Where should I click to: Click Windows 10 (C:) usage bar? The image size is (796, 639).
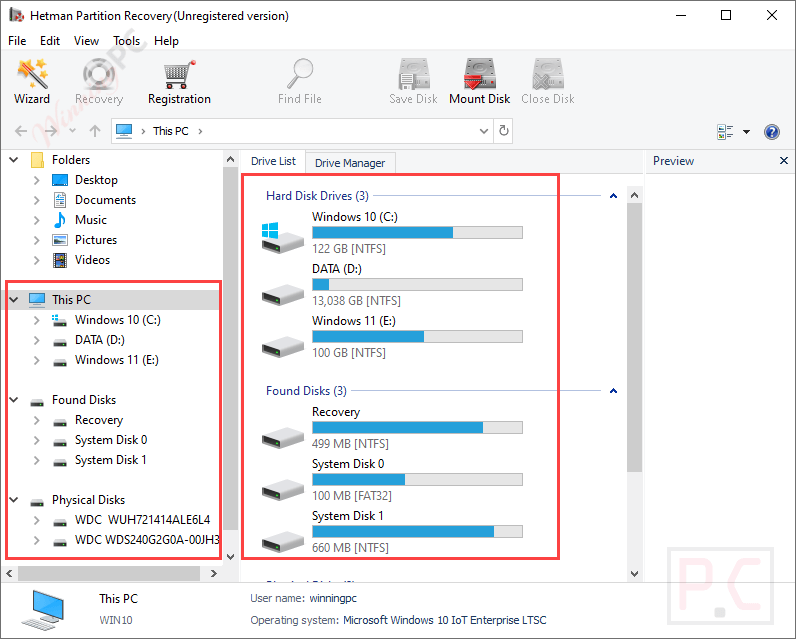click(x=417, y=233)
